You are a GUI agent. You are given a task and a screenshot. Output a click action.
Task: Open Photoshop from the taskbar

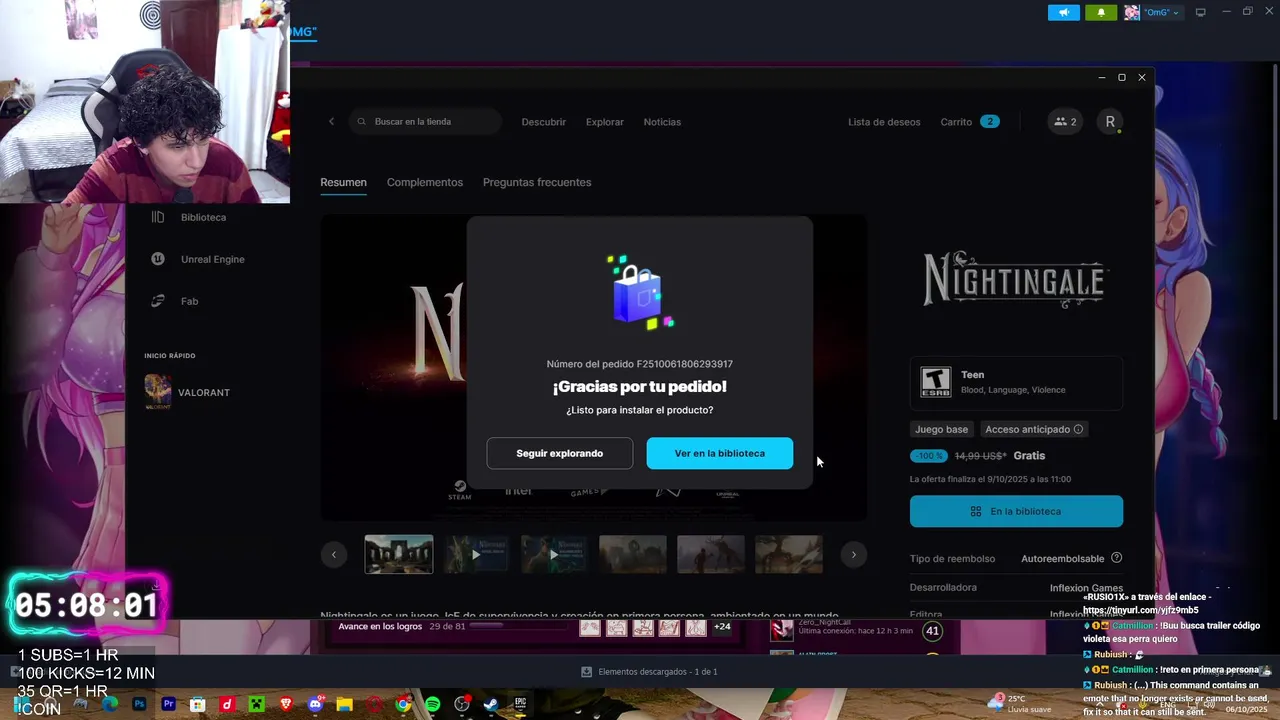tap(139, 704)
